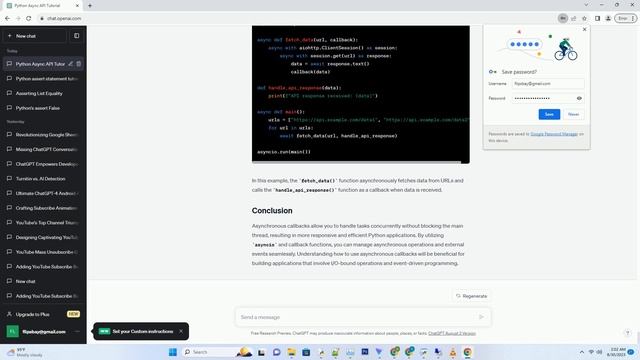This screenshot has height=360, width=640.
Task: Open Python's assert False chat
Action: tap(43, 108)
